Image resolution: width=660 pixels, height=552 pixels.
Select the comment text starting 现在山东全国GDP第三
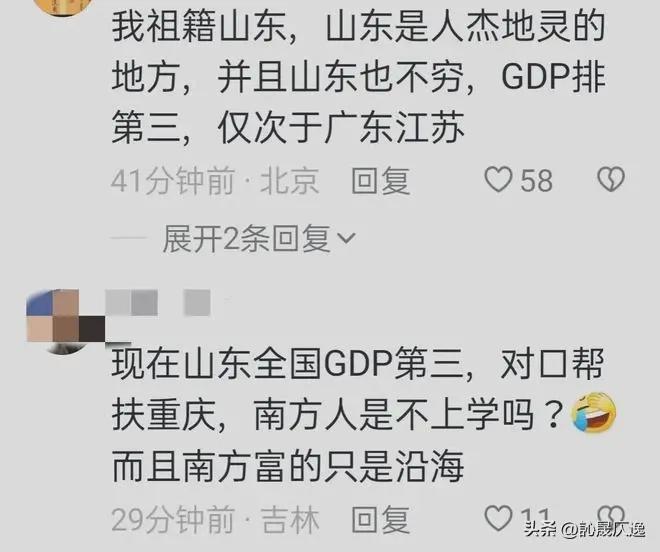coord(359,415)
